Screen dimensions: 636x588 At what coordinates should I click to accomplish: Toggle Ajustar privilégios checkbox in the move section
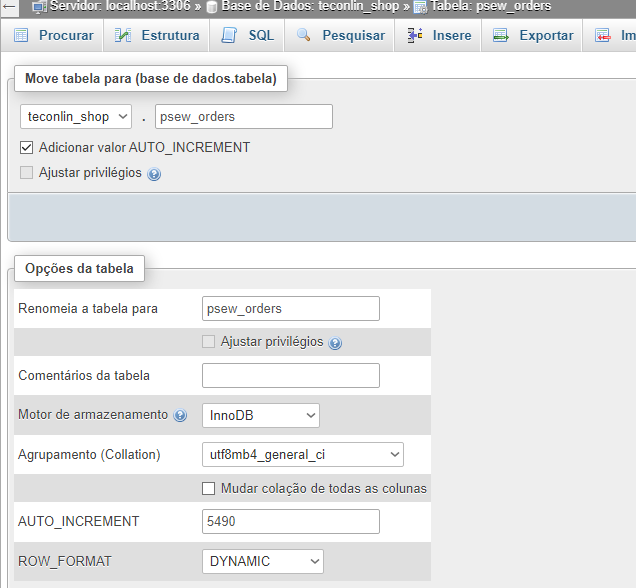click(26, 173)
